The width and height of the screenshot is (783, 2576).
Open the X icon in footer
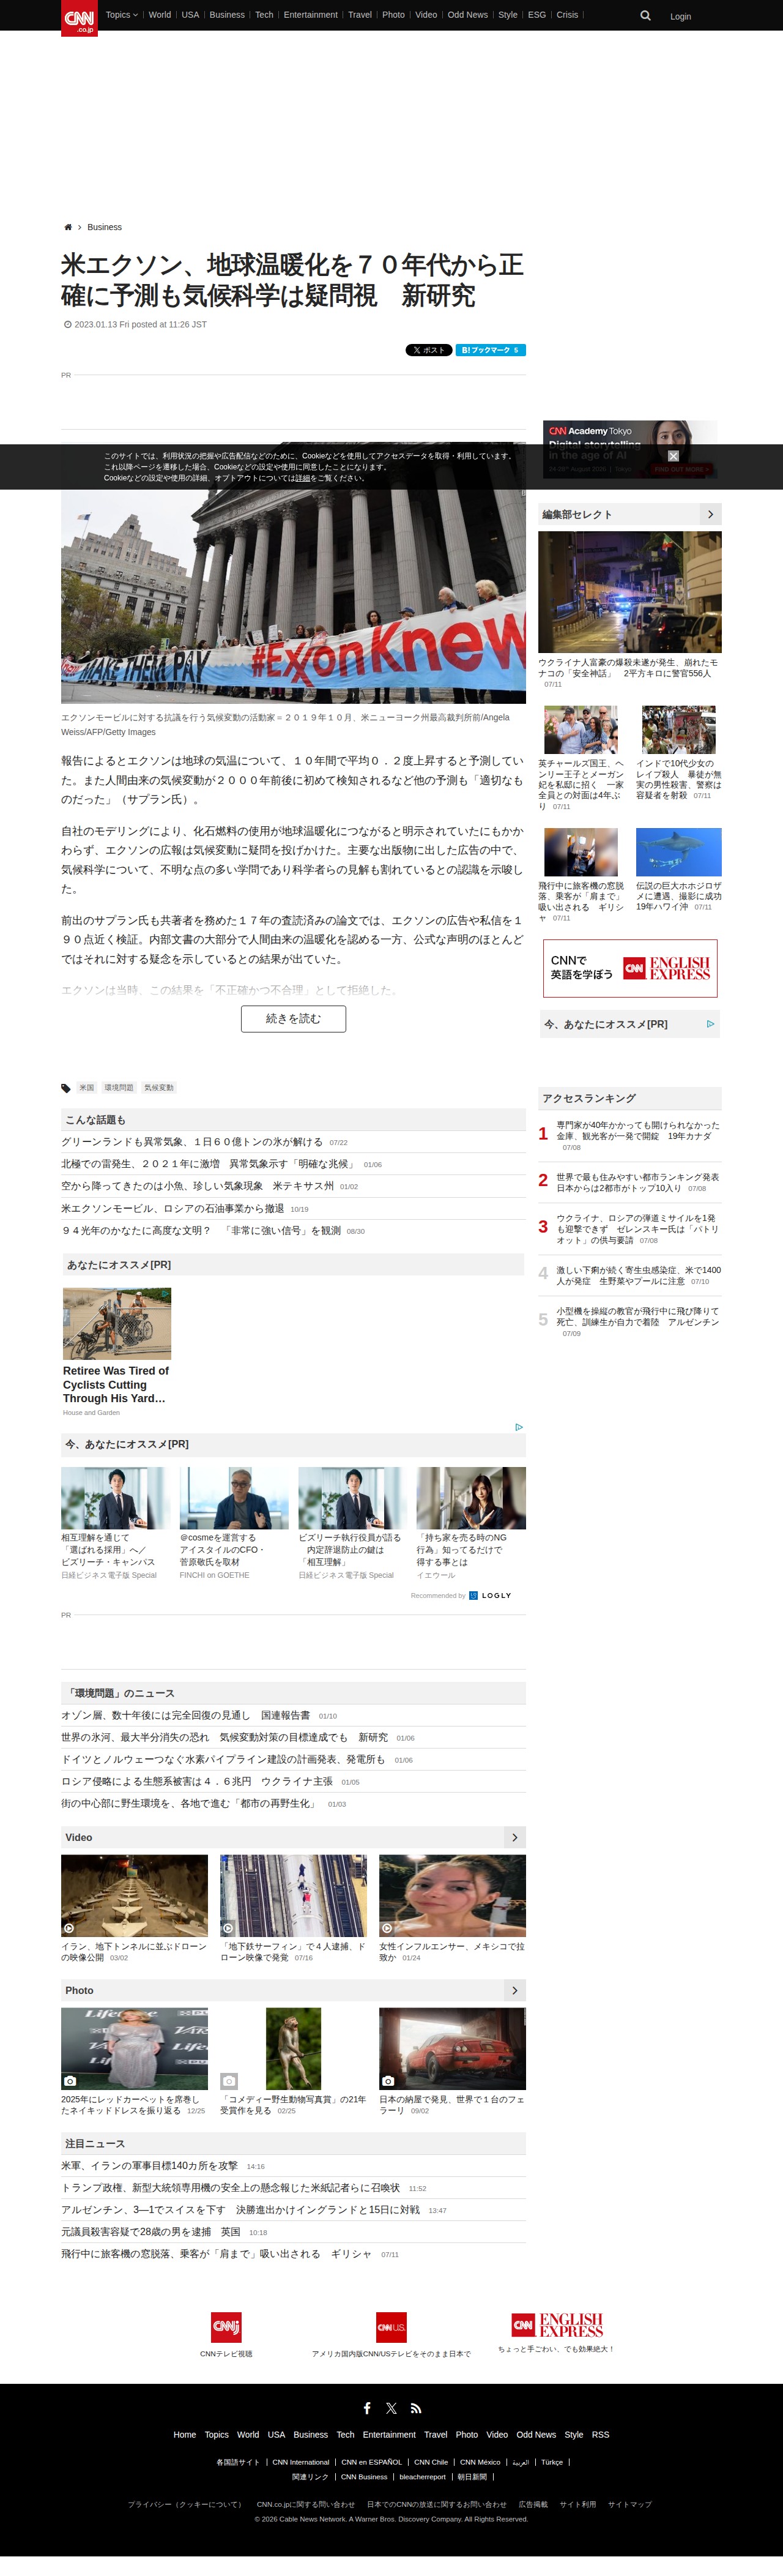pos(391,2408)
